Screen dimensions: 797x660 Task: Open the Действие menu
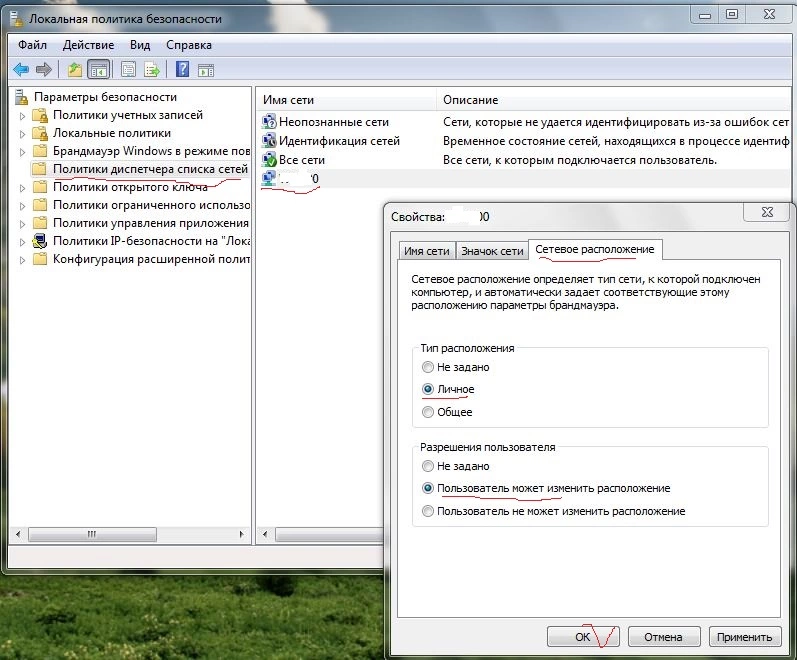pyautogui.click(x=89, y=45)
